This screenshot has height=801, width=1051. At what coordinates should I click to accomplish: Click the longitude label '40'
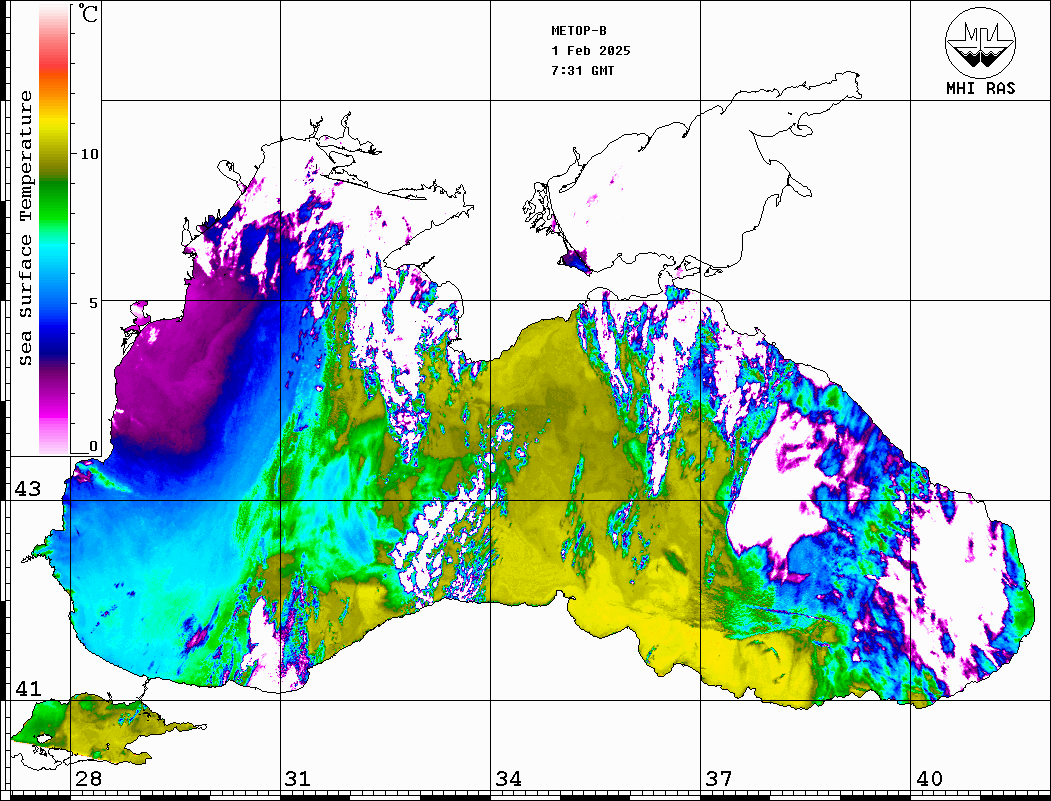coord(929,779)
